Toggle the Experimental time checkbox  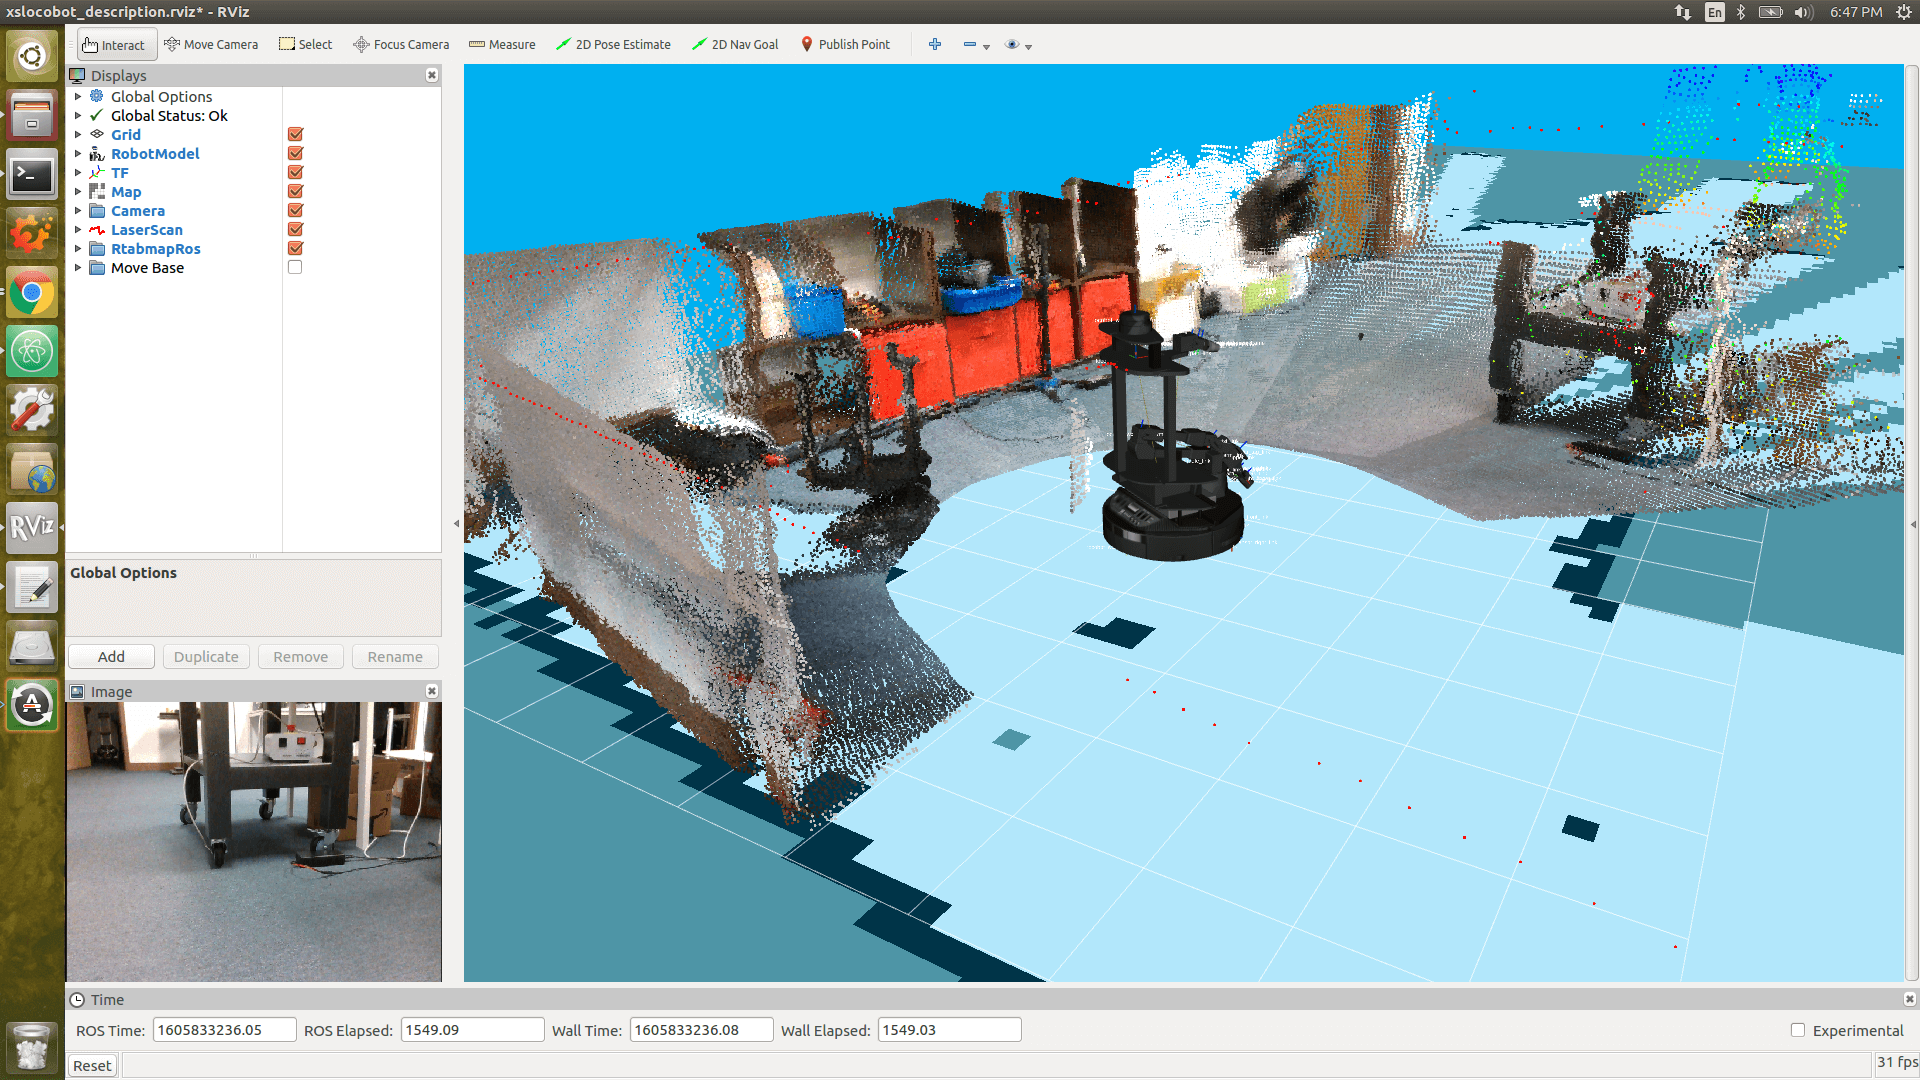[x=1798, y=1030]
